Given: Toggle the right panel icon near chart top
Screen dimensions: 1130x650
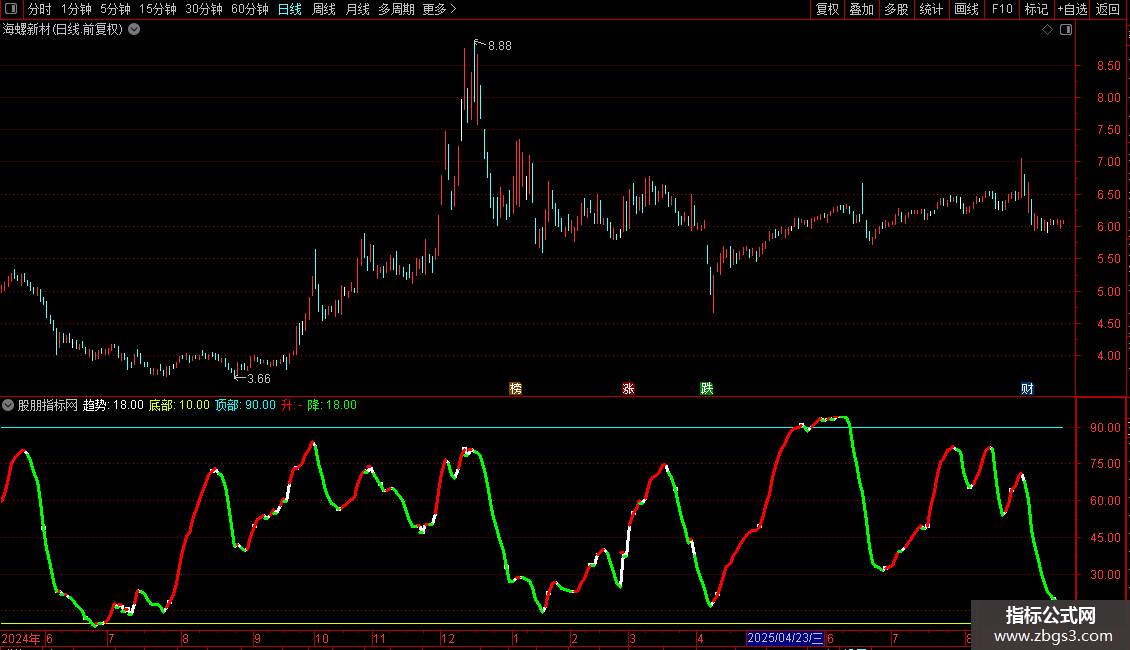Looking at the screenshot, I should [x=1066, y=30].
